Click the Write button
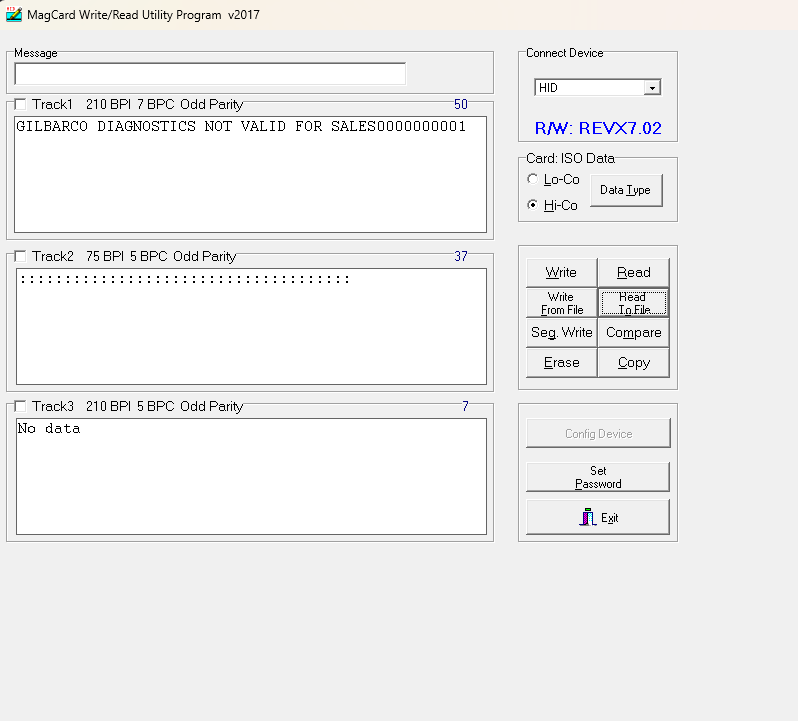 561,272
